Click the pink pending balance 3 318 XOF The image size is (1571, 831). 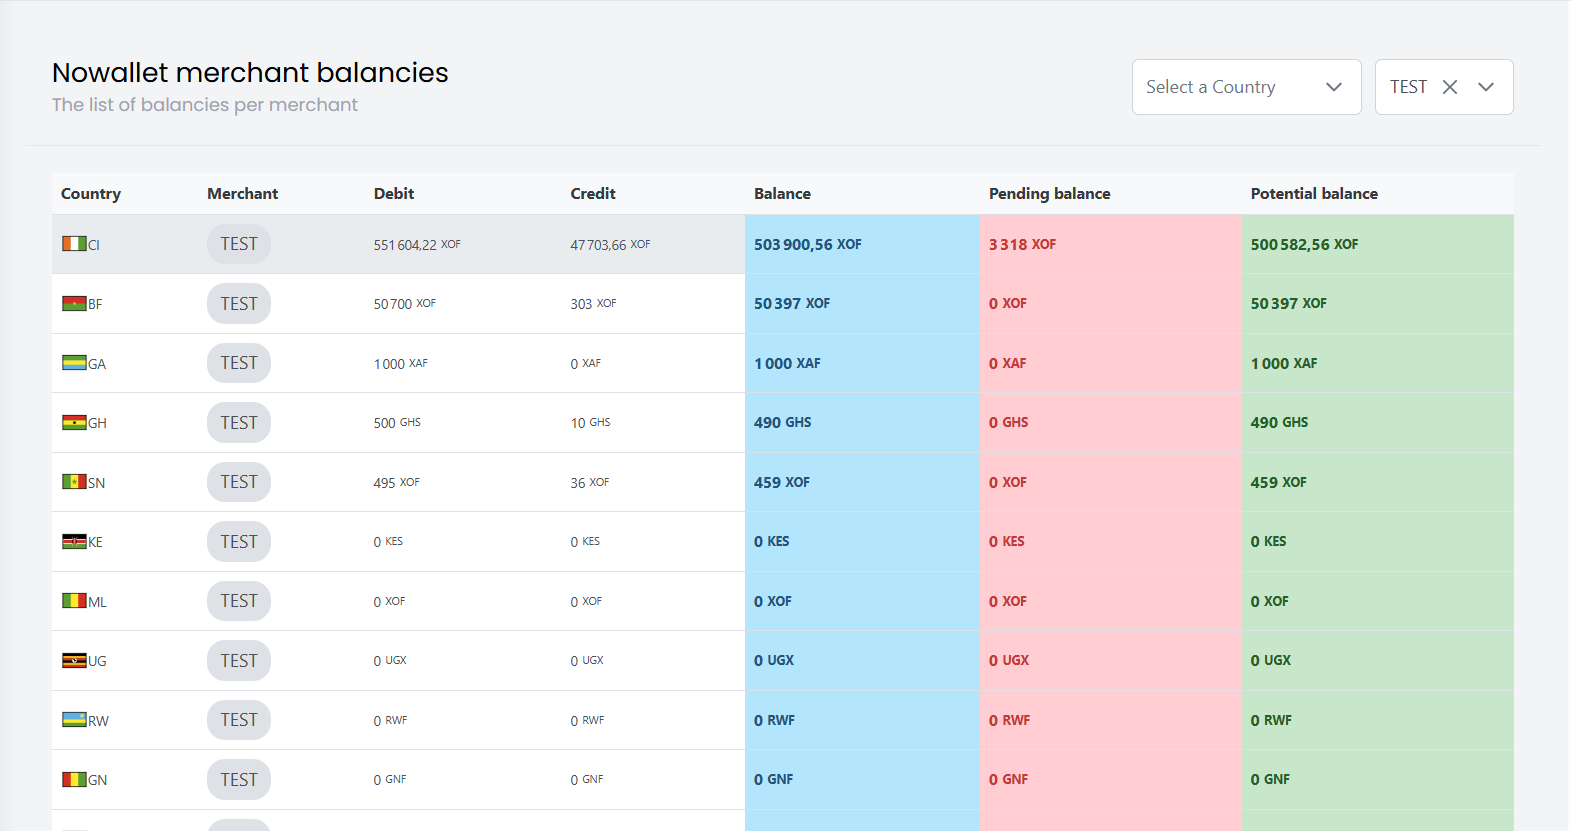point(1022,245)
